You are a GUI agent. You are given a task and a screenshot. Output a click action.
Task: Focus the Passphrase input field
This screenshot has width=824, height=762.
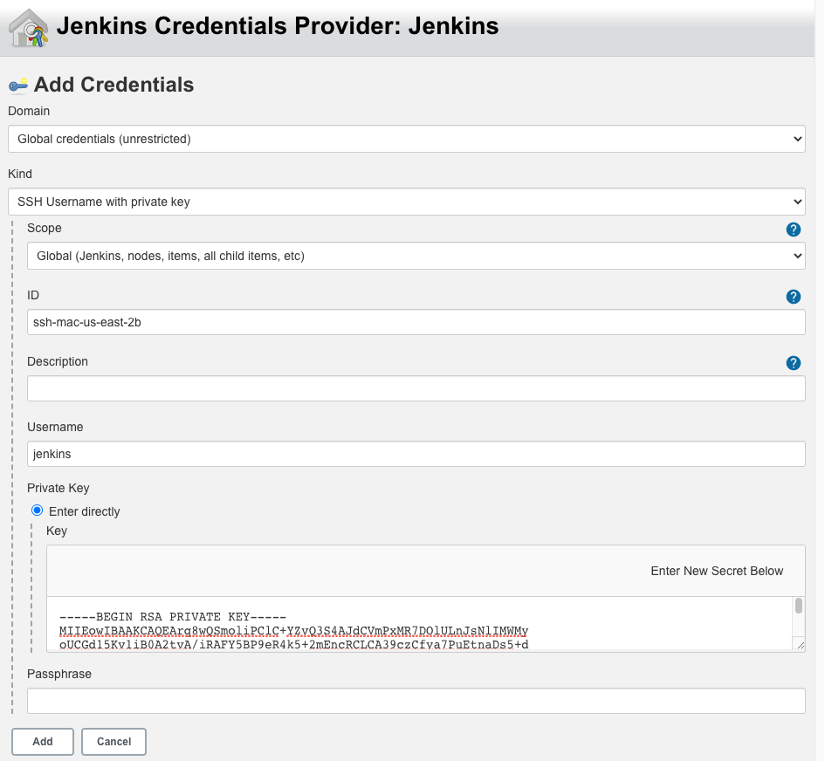(416, 701)
